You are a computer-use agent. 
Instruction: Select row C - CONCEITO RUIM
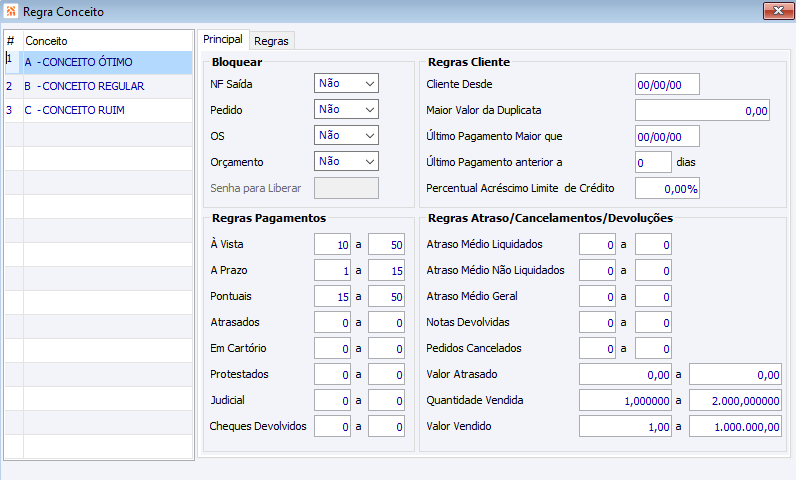(75, 110)
